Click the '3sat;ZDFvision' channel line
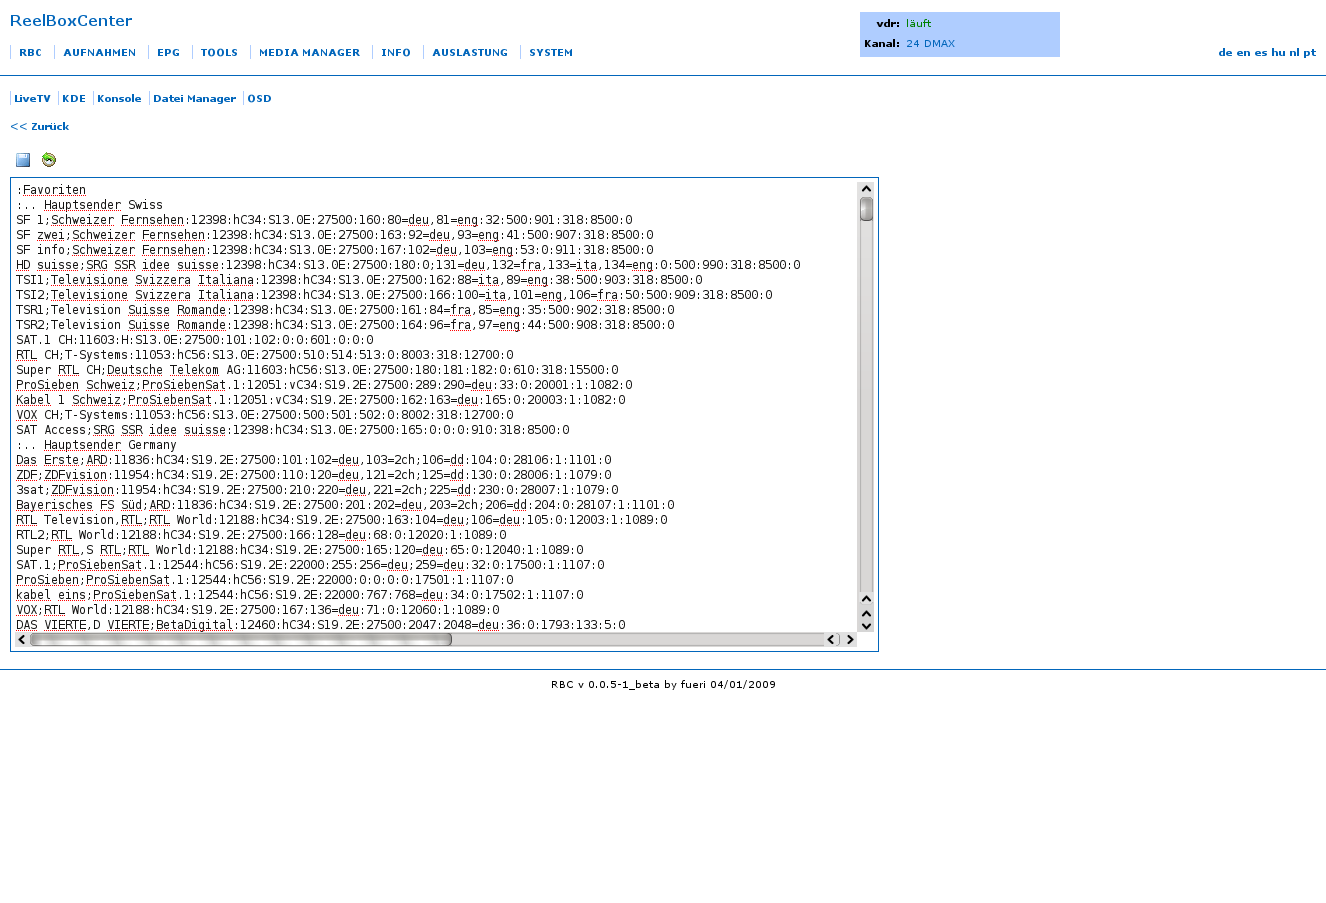1326x903 pixels. [317, 490]
